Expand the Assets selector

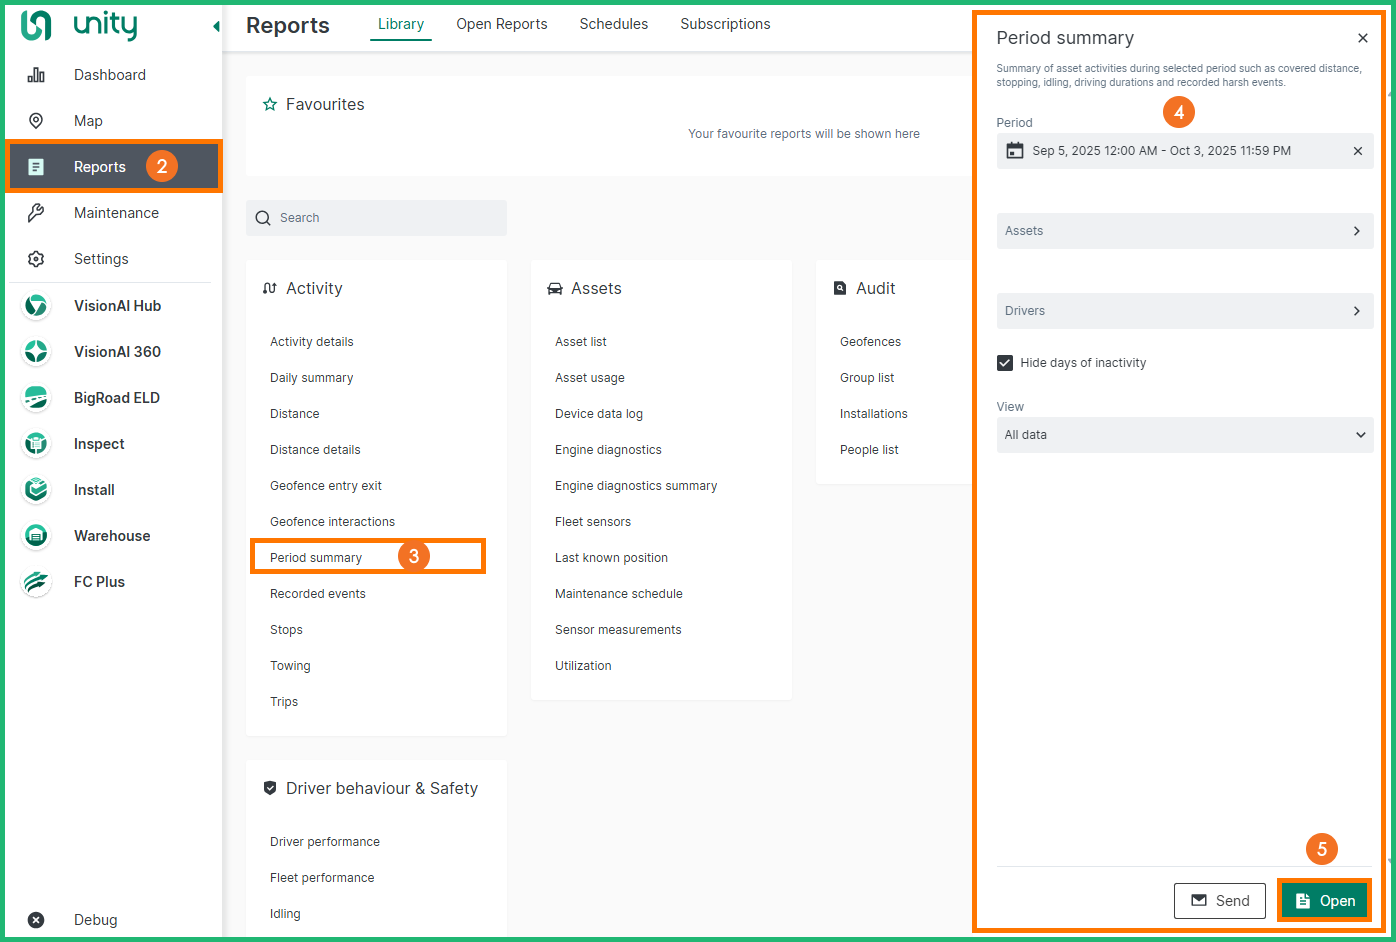tap(1184, 231)
